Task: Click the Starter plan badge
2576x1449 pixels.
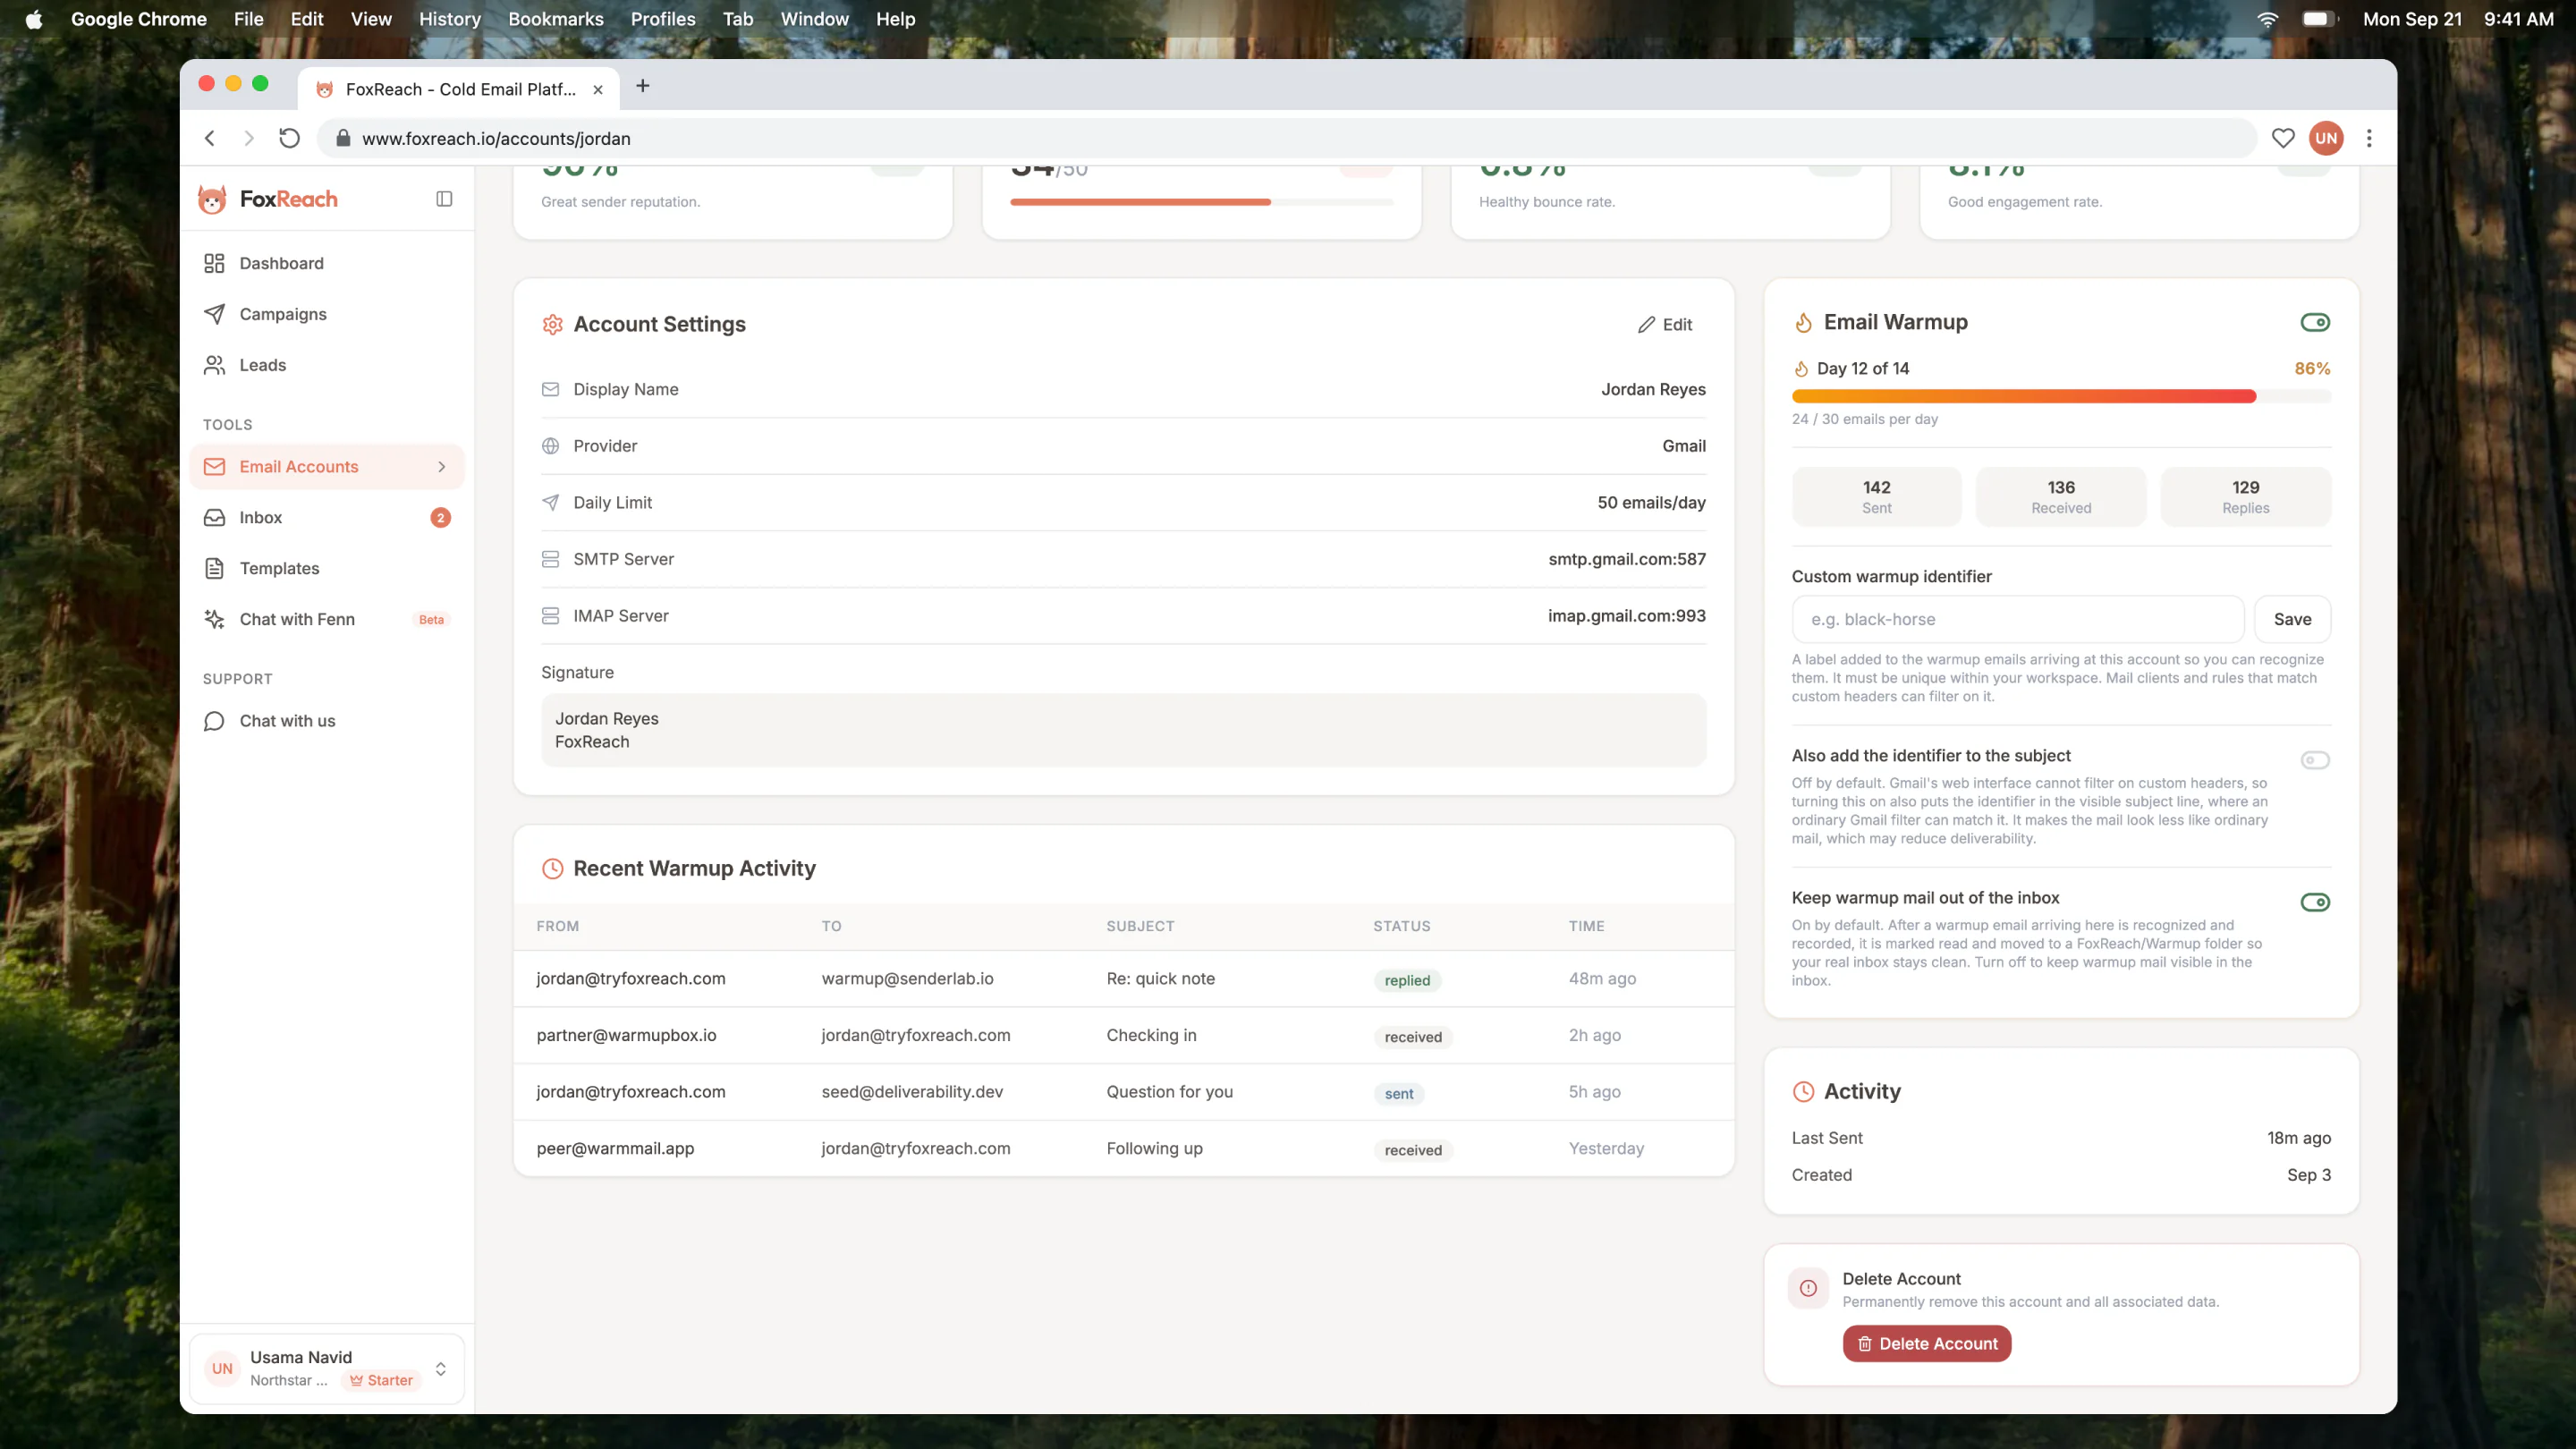Action: coord(381,1381)
